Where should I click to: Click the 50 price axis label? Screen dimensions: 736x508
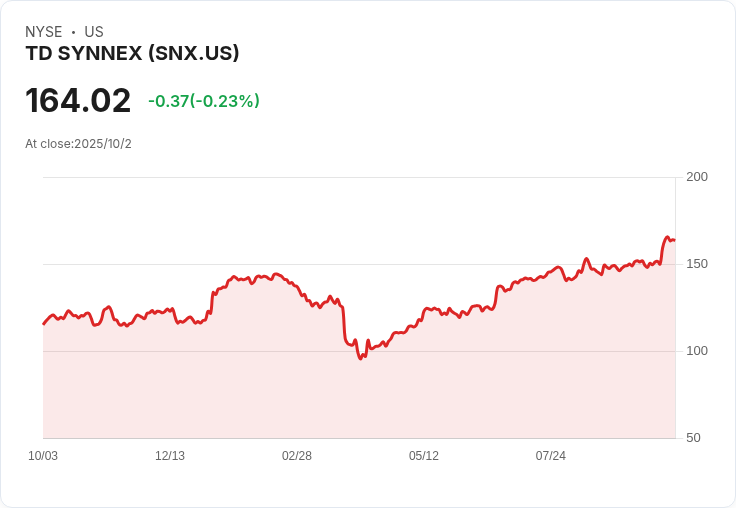click(693, 438)
